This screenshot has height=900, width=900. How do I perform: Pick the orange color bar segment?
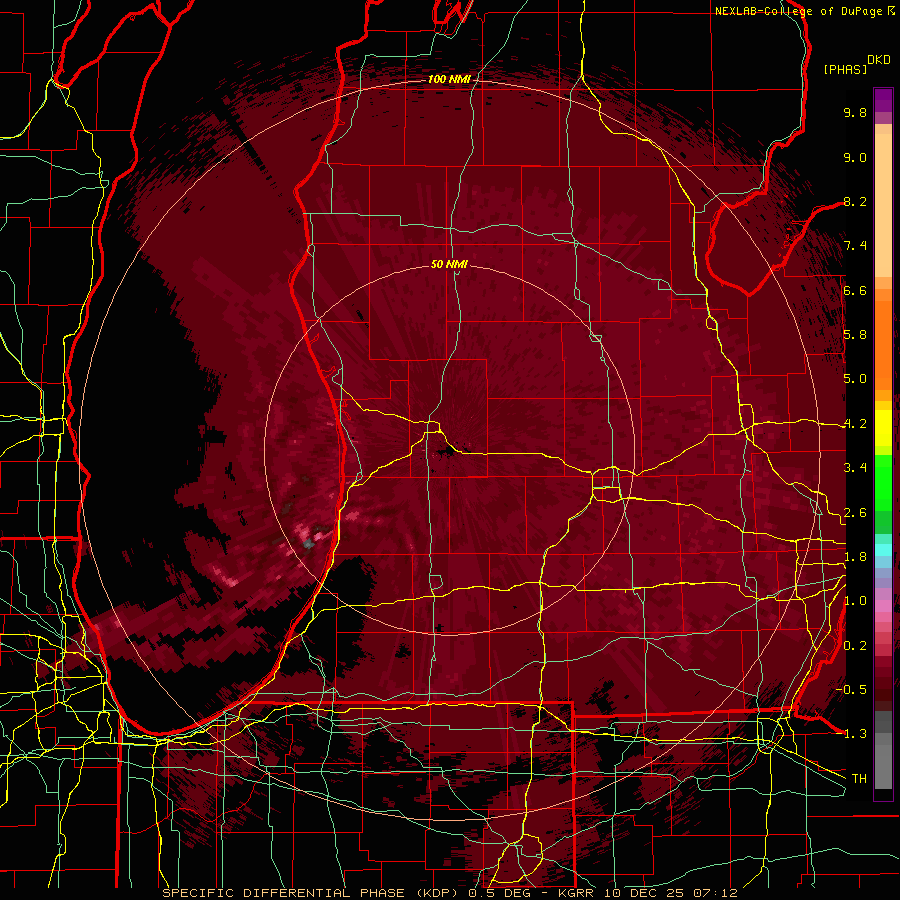tap(883, 344)
